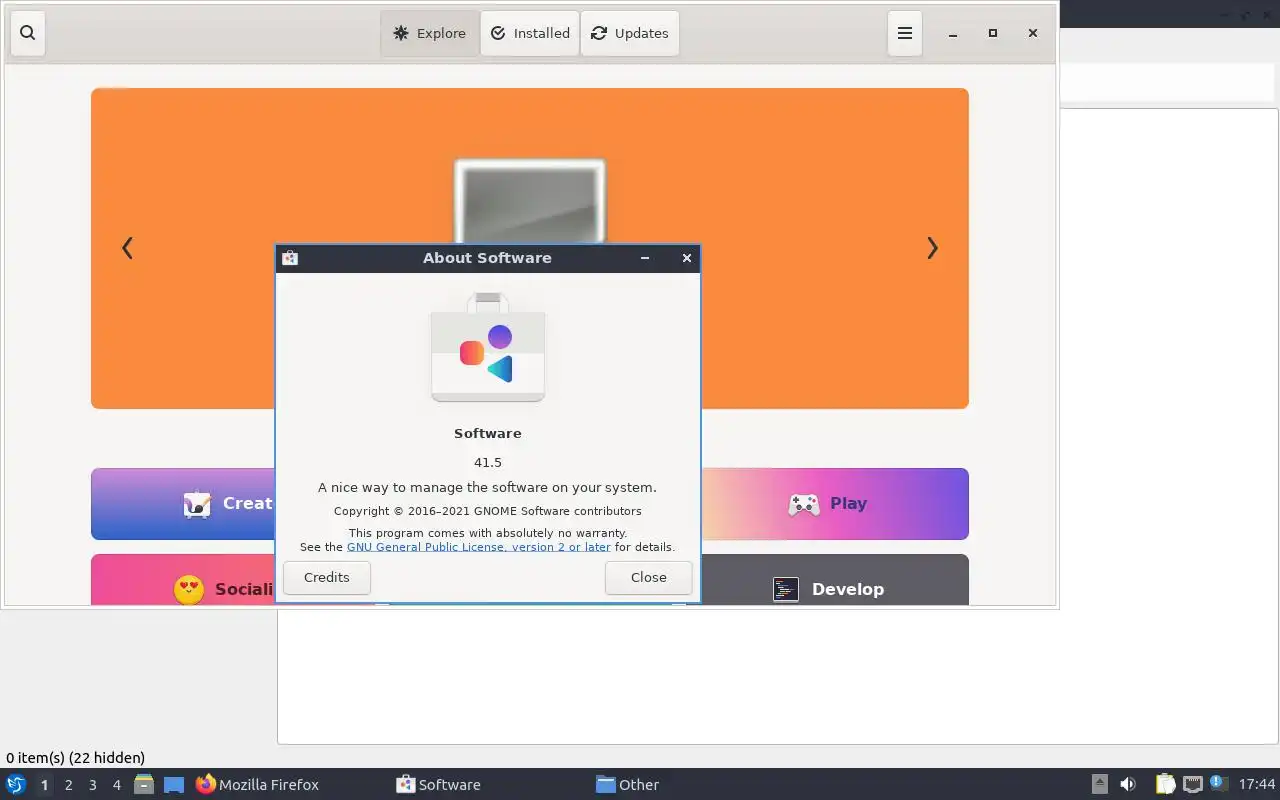
Task: Click the removable media eject tray icon
Action: pos(1099,784)
